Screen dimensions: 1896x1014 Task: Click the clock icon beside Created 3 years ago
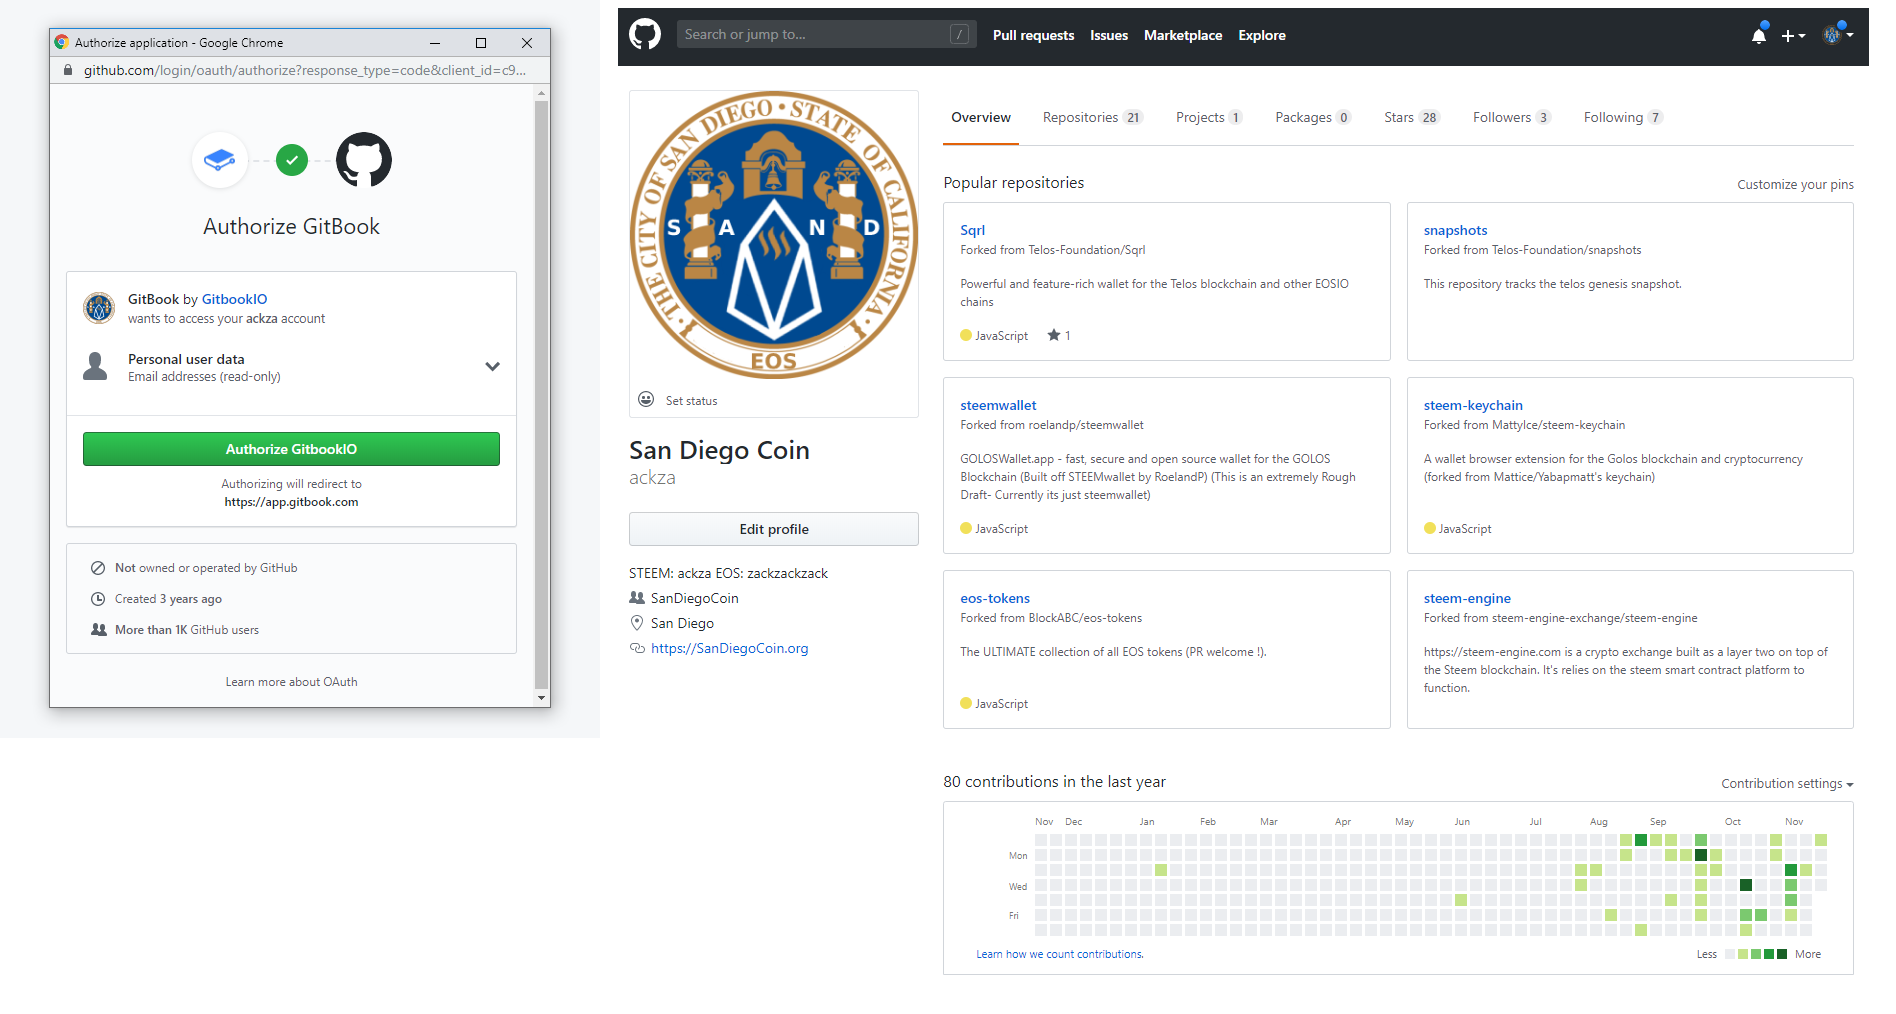98,599
